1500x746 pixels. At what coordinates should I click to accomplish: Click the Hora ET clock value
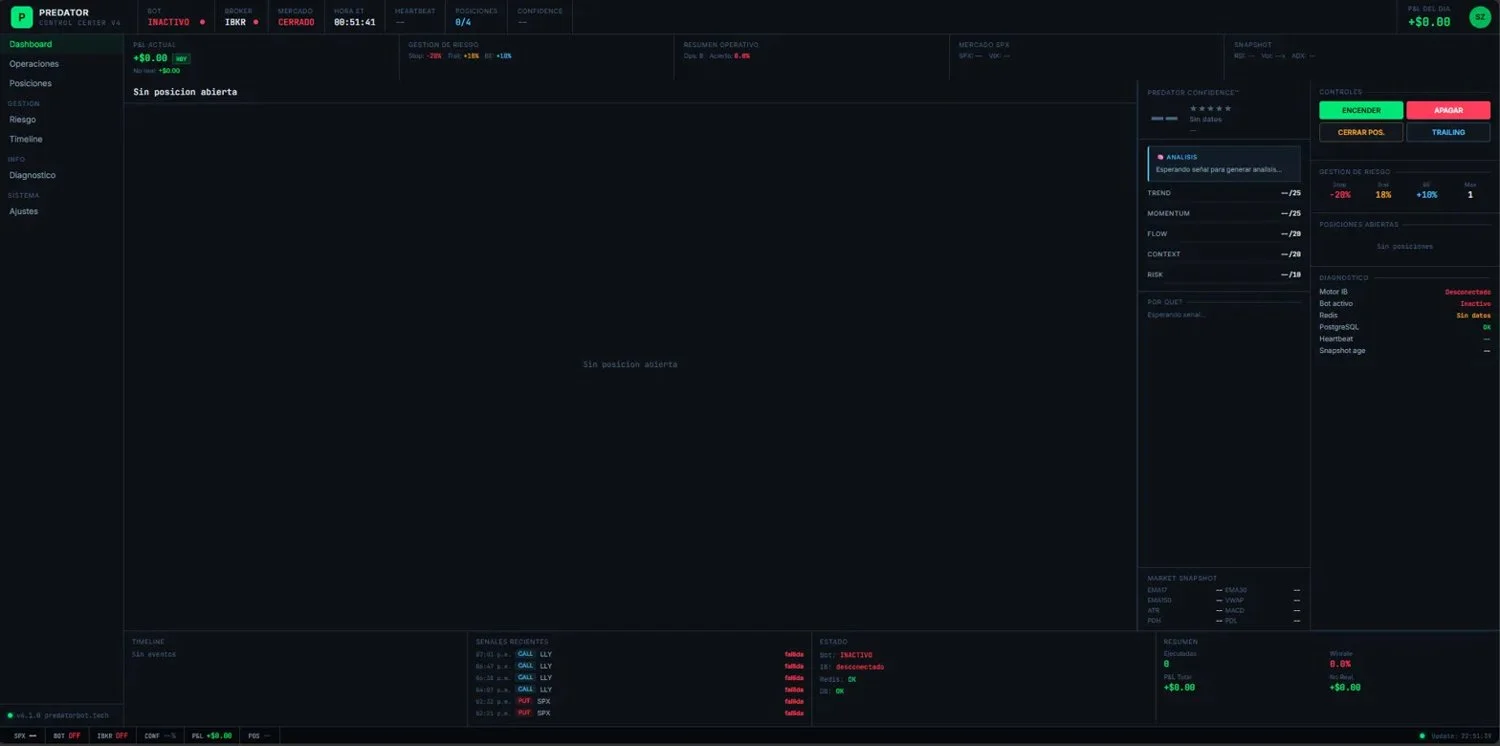click(x=355, y=22)
